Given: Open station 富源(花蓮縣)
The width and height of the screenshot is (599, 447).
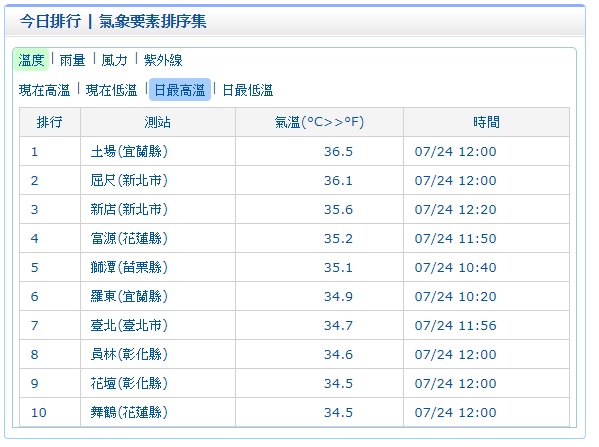Looking at the screenshot, I should pos(129,238).
